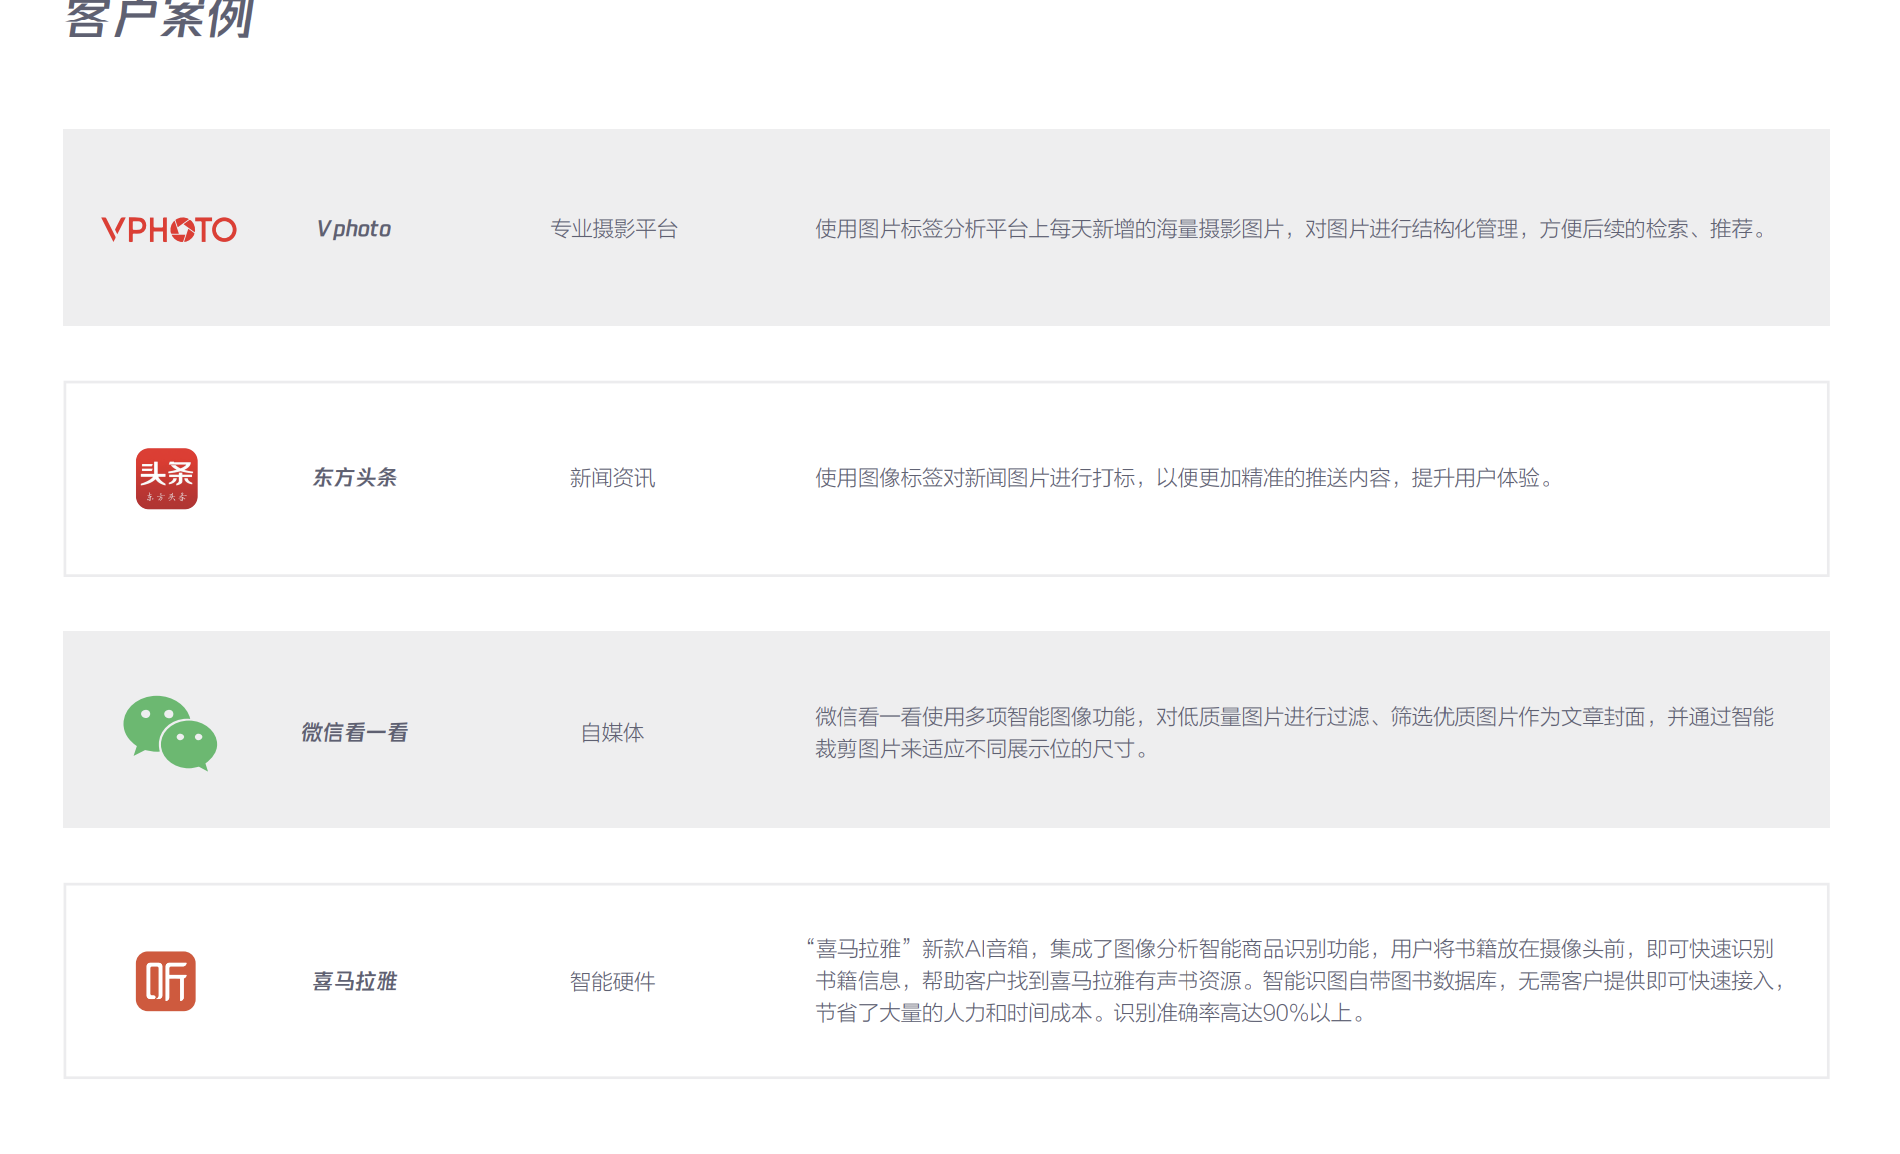Select the 东方头条 company name
The image size is (1900, 1154).
(355, 478)
